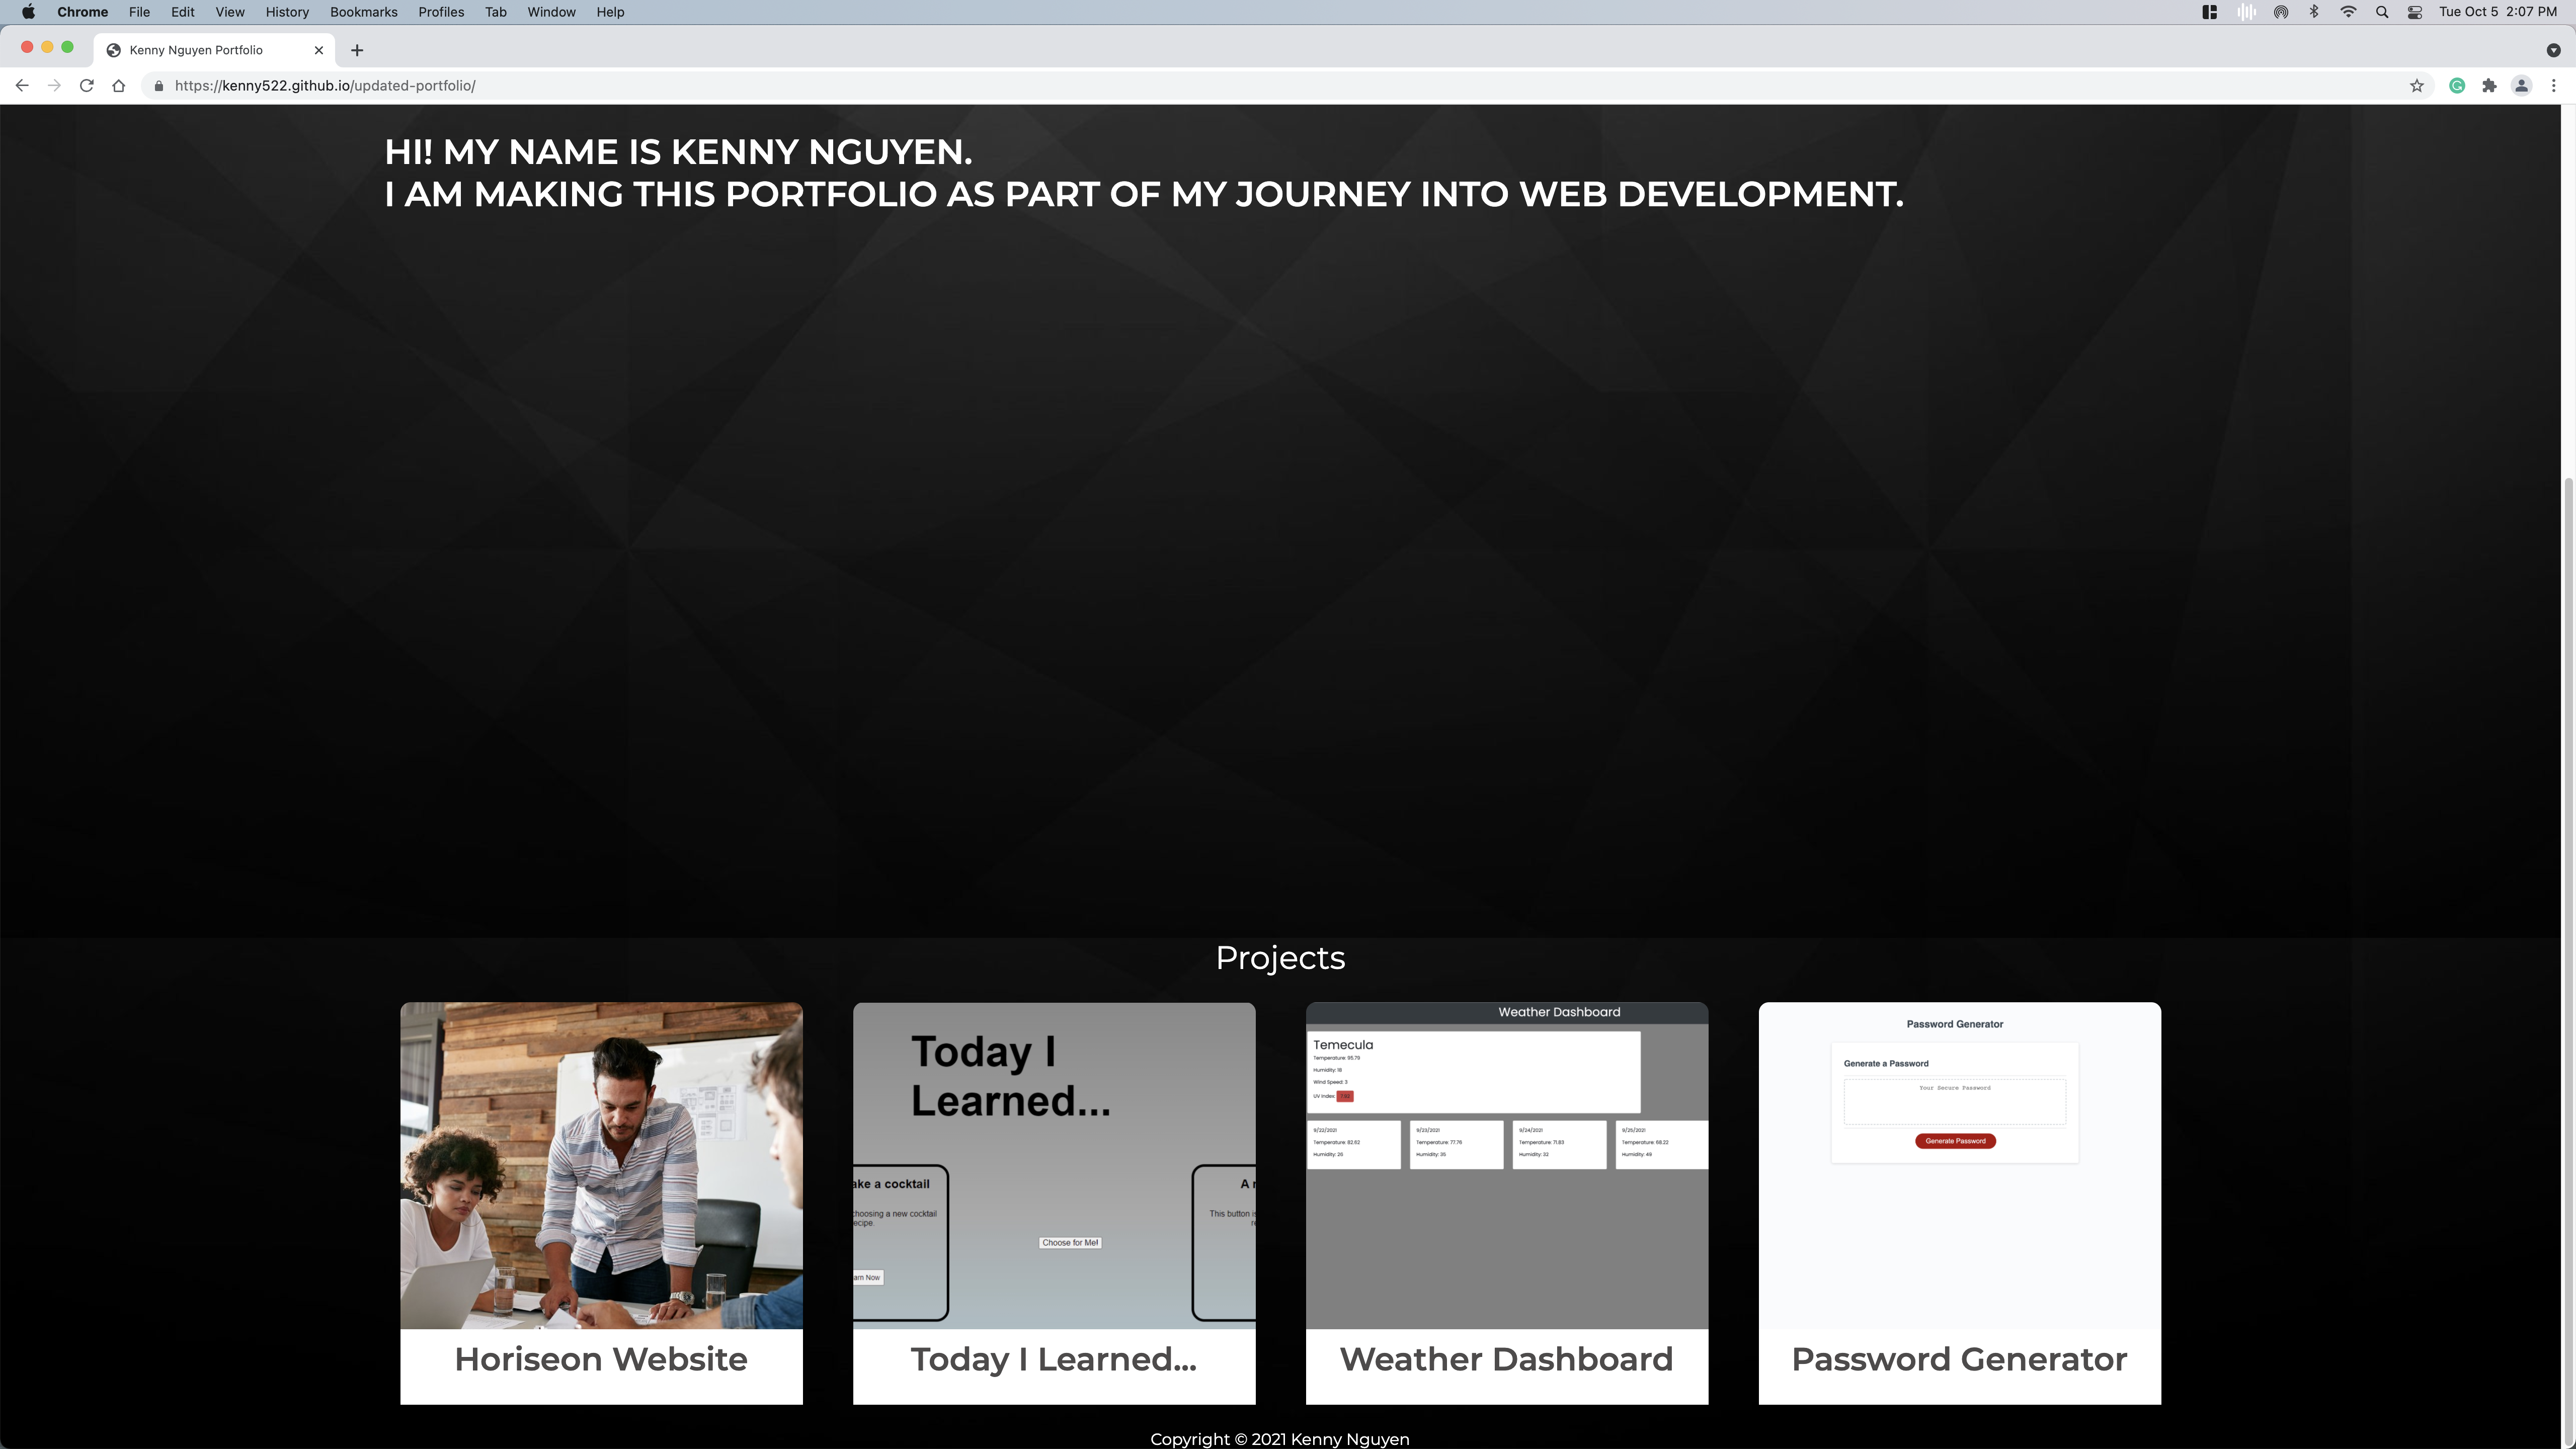Click the address bar URL
The width and height of the screenshot is (2576, 1449).
325,86
